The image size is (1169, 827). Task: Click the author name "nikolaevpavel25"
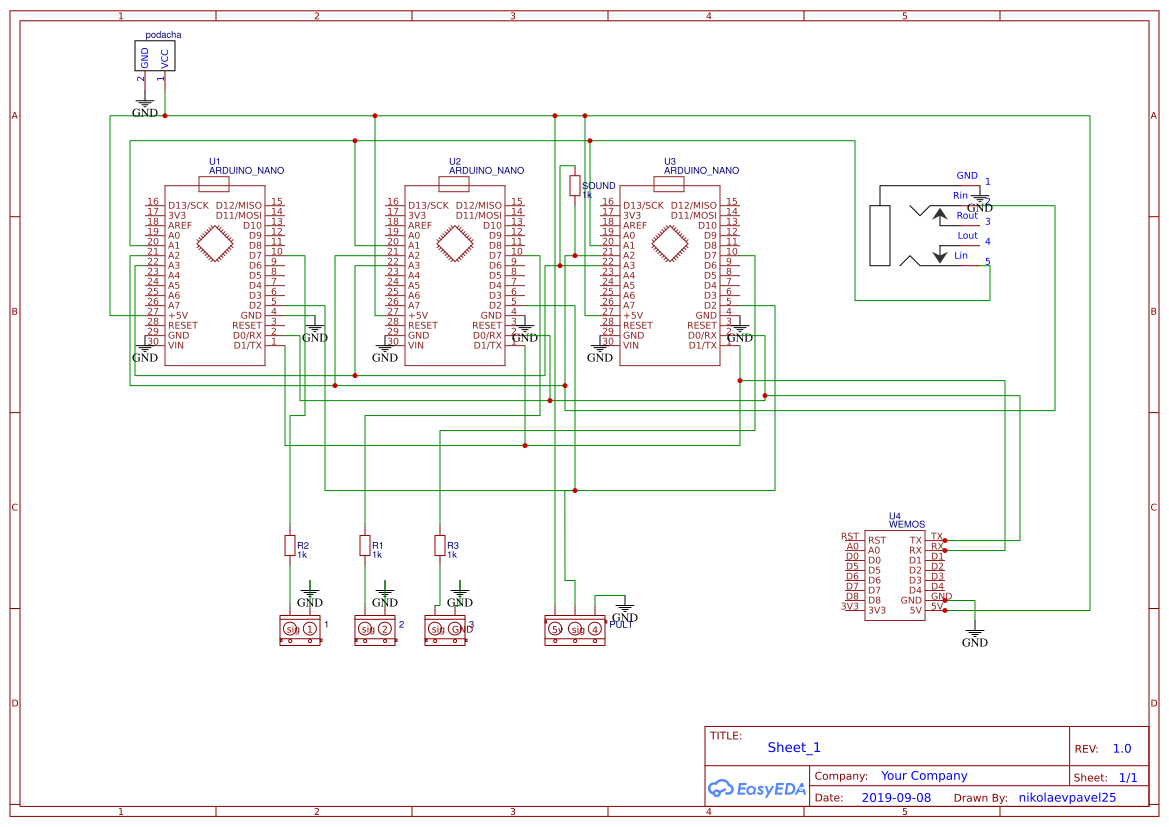point(1068,797)
